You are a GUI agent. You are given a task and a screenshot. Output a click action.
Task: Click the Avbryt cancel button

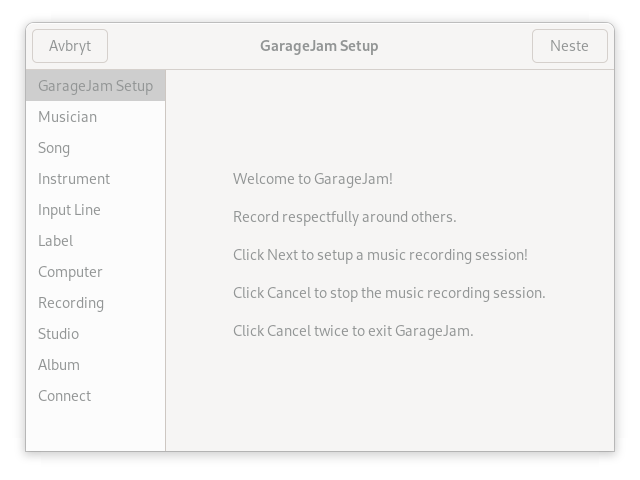coord(70,46)
